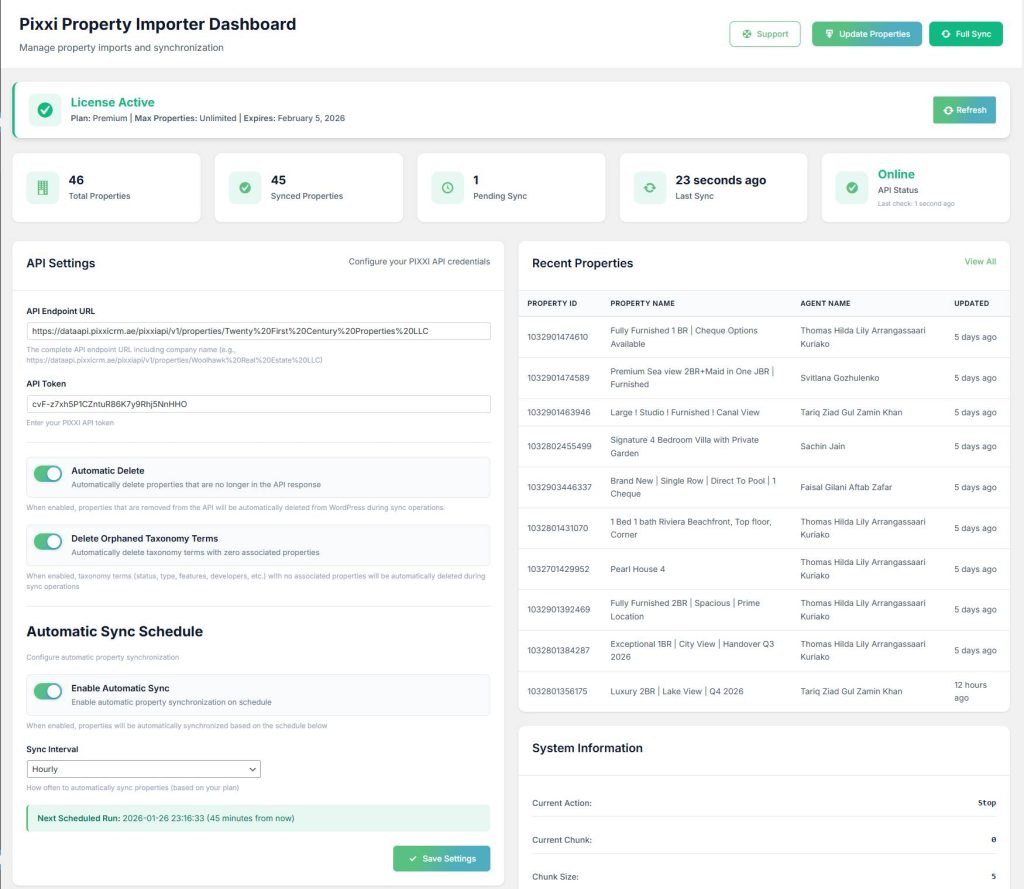
Task: Start a Full Sync
Action: pos(965,34)
